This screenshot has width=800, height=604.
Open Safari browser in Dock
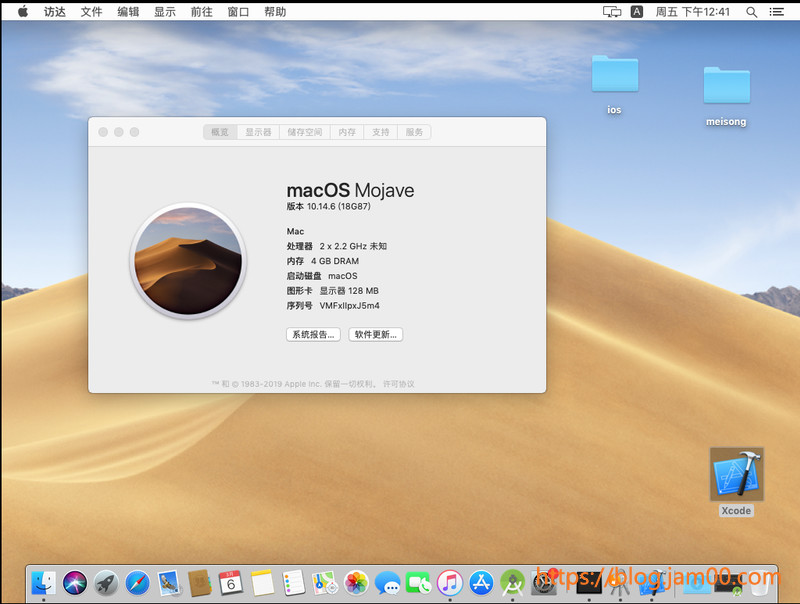137,582
